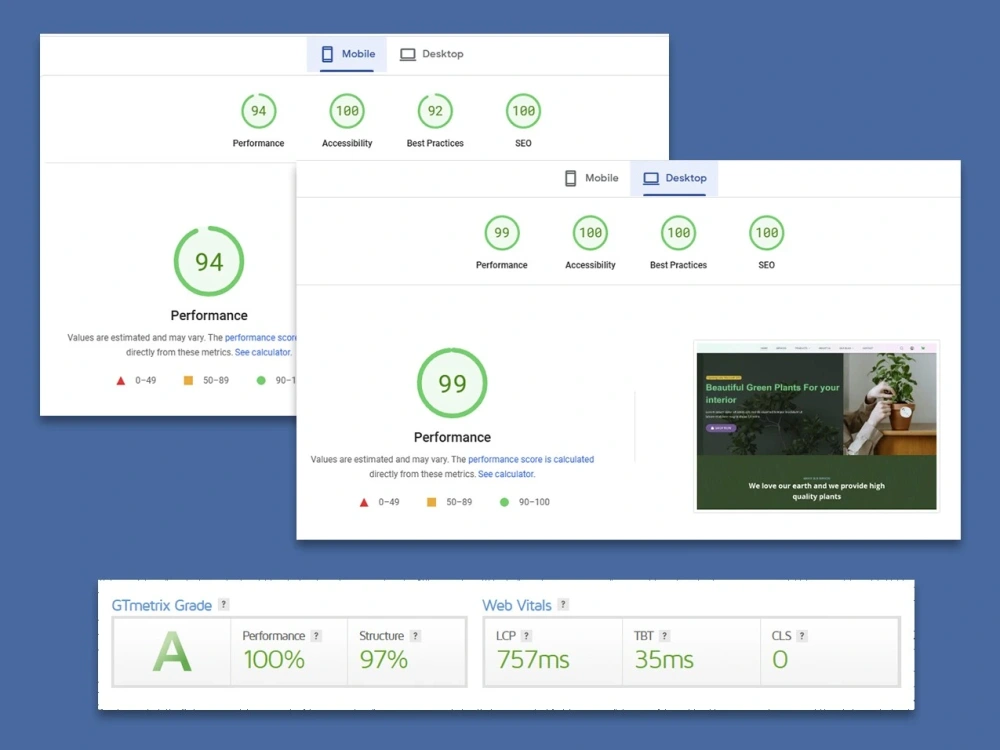Viewport: 1000px width, 750px height.
Task: Click bold Performance heading under the 94 score
Action: pos(209,316)
